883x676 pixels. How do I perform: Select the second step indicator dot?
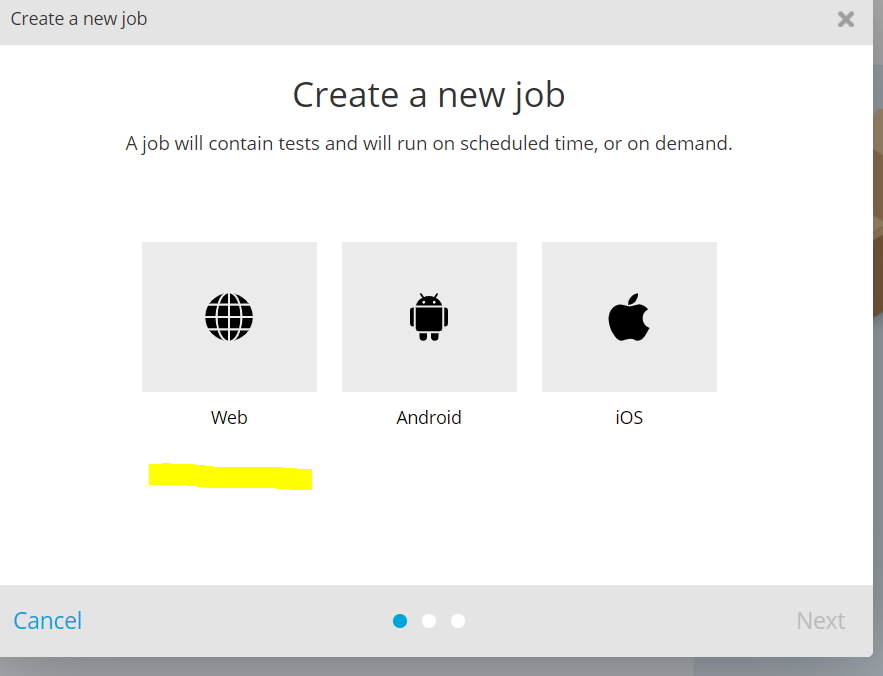[429, 621]
